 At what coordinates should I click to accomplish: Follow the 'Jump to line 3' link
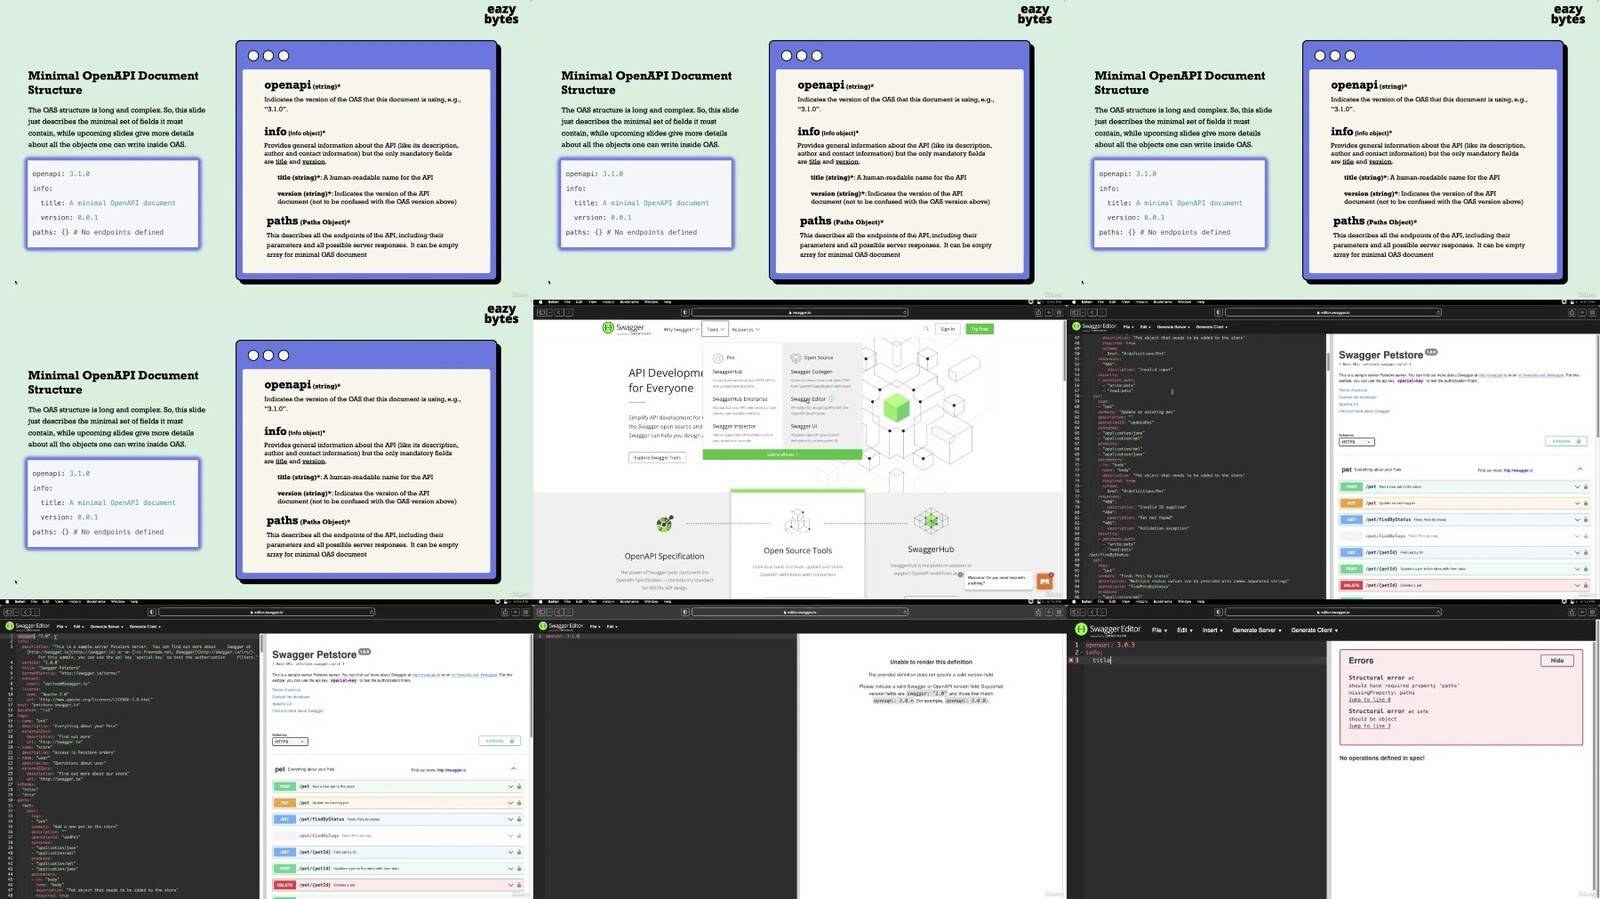point(1369,726)
